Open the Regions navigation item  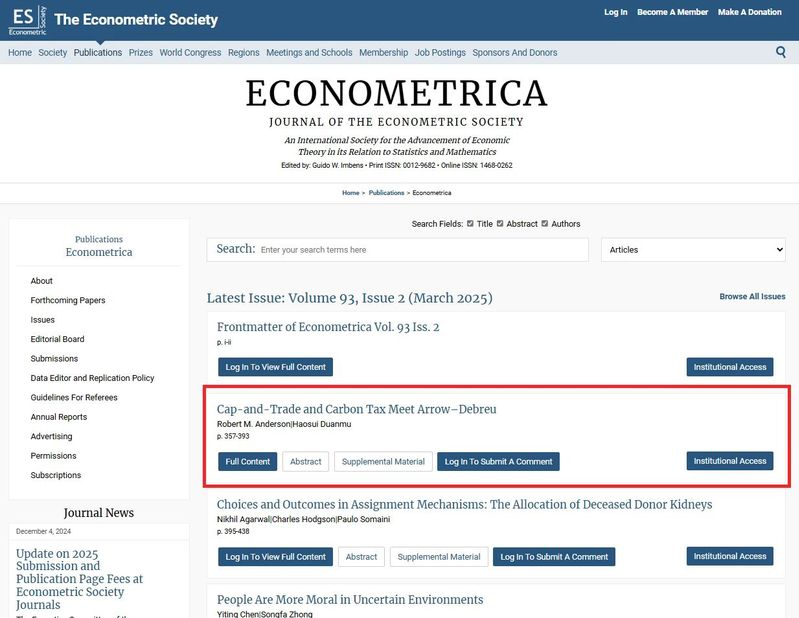244,52
